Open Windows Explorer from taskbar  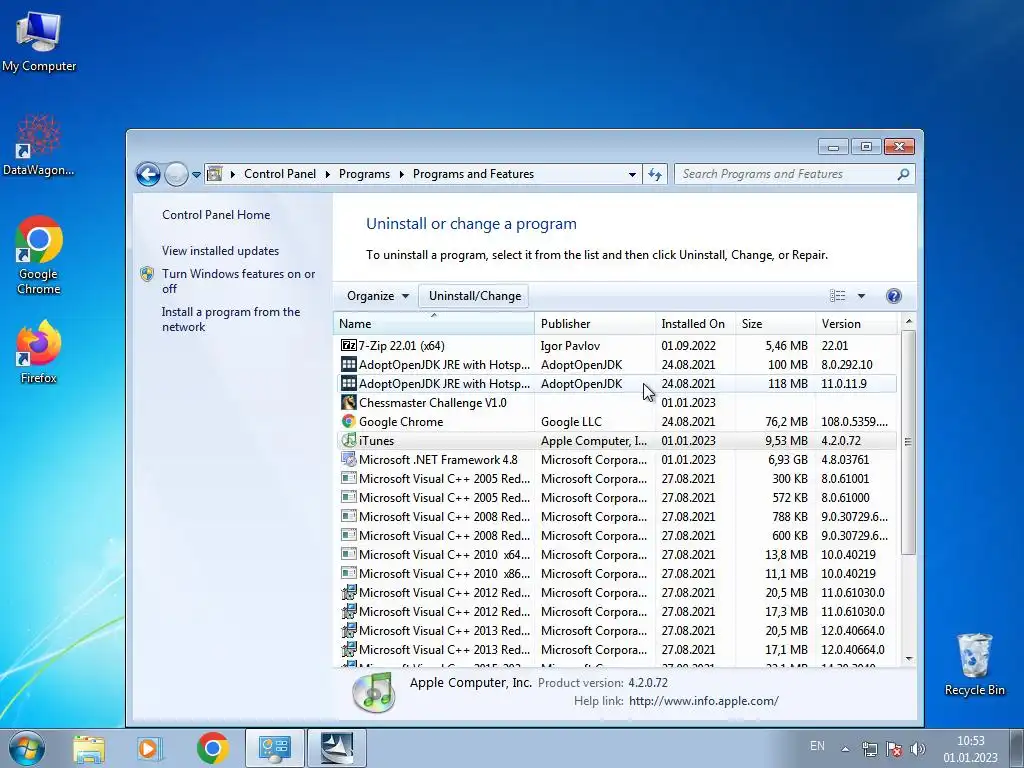89,748
